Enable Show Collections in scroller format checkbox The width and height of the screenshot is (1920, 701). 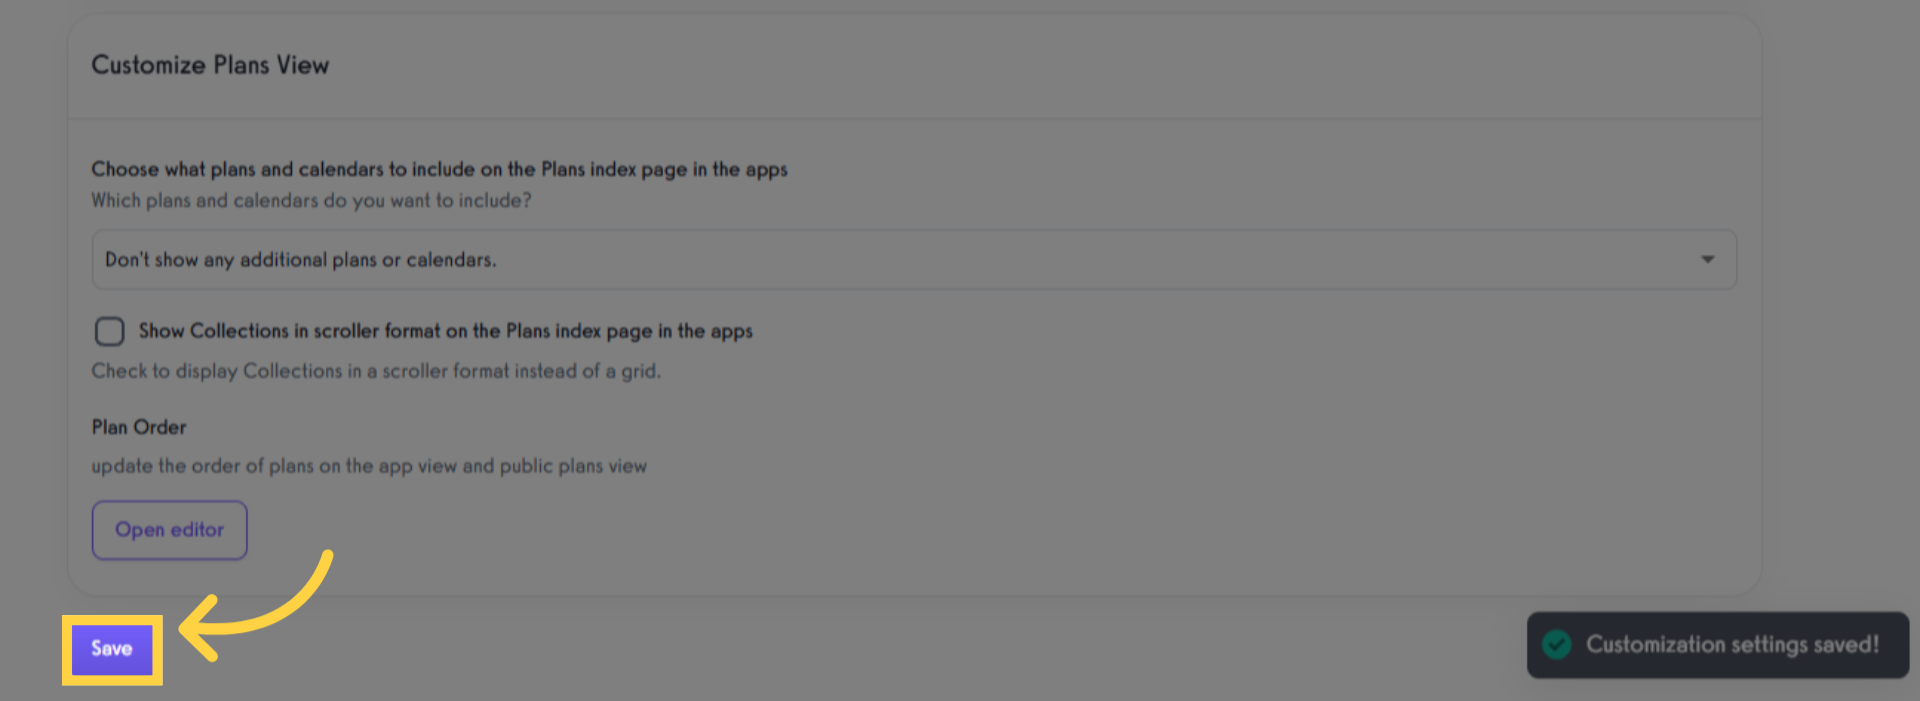click(x=109, y=331)
